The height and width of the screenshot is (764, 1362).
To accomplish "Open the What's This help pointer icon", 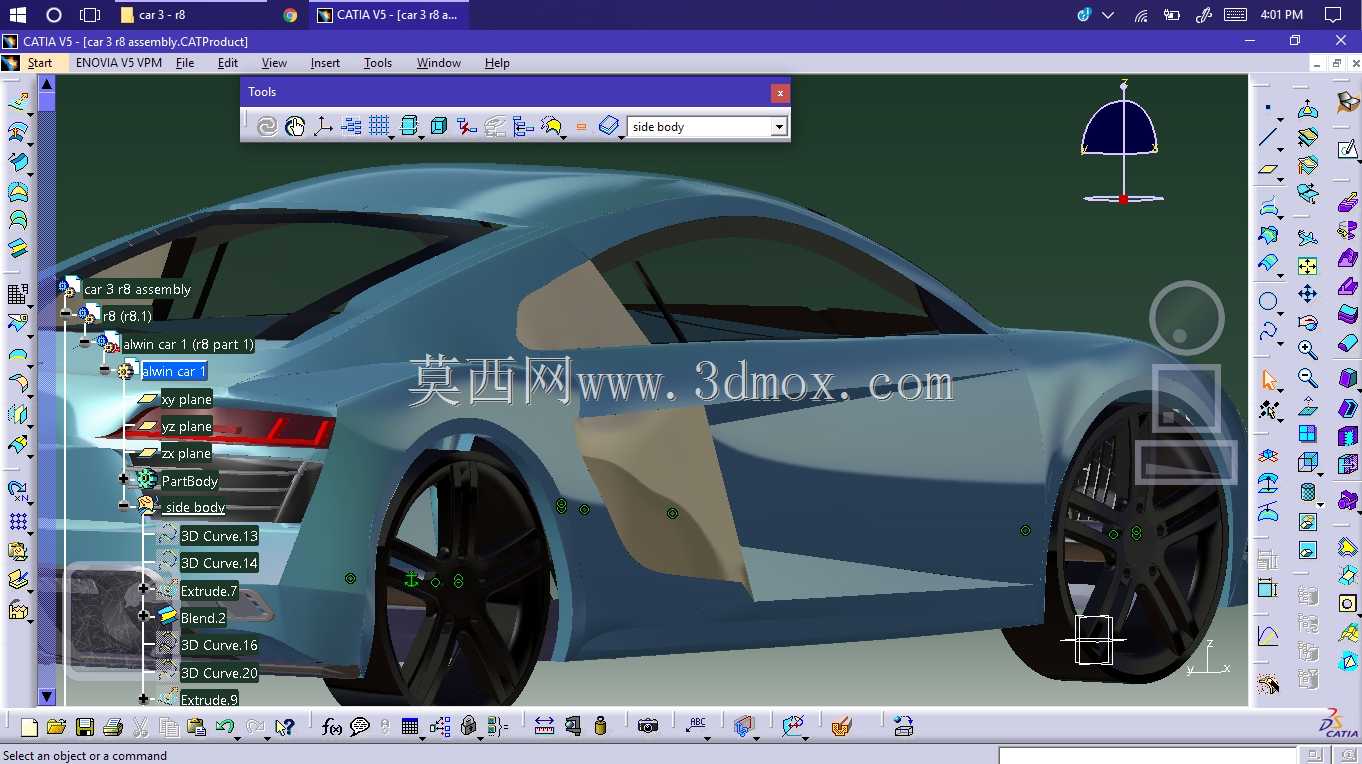I will (285, 727).
